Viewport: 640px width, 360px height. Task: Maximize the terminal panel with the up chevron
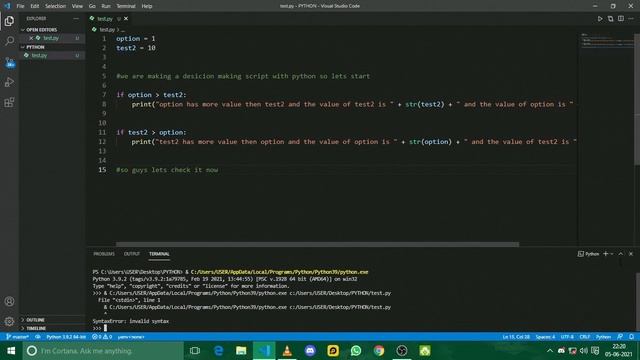pos(621,254)
